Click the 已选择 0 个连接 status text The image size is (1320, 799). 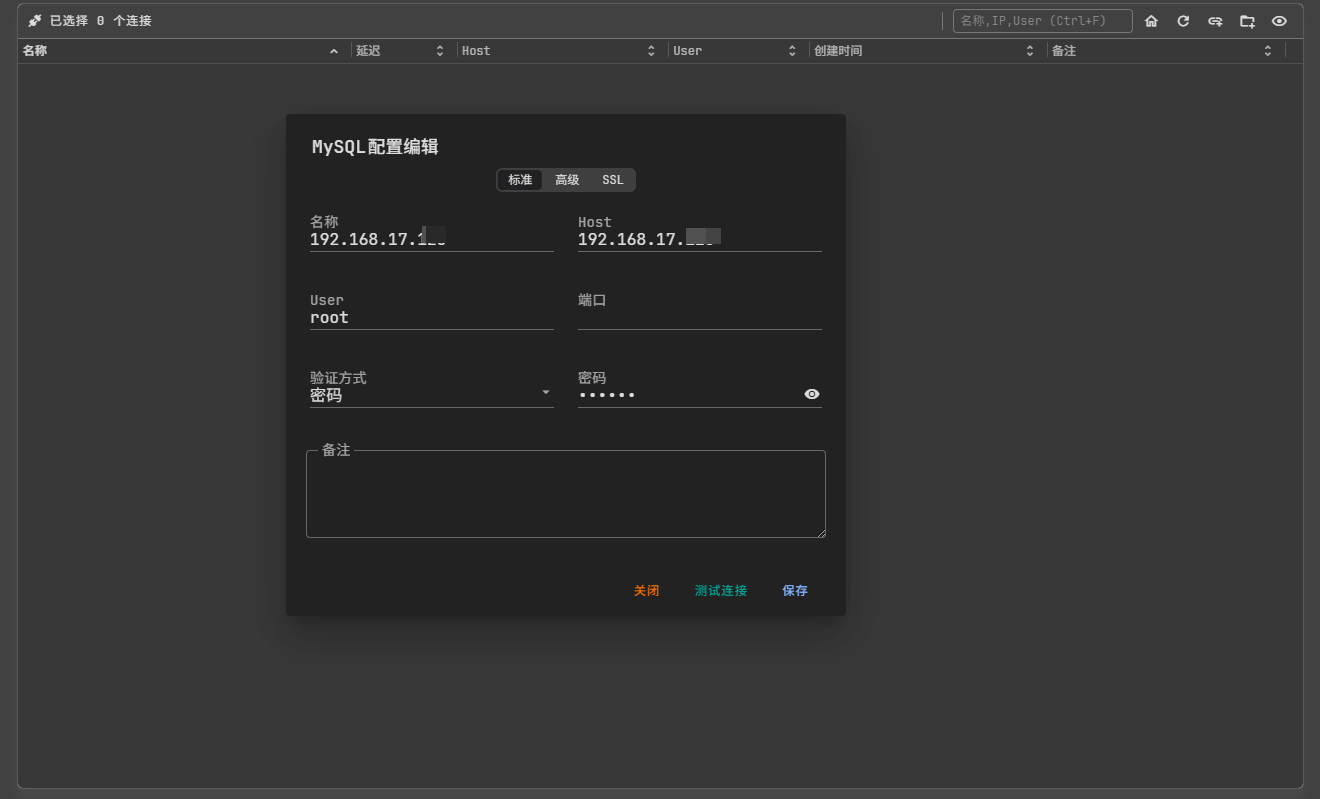(101, 21)
